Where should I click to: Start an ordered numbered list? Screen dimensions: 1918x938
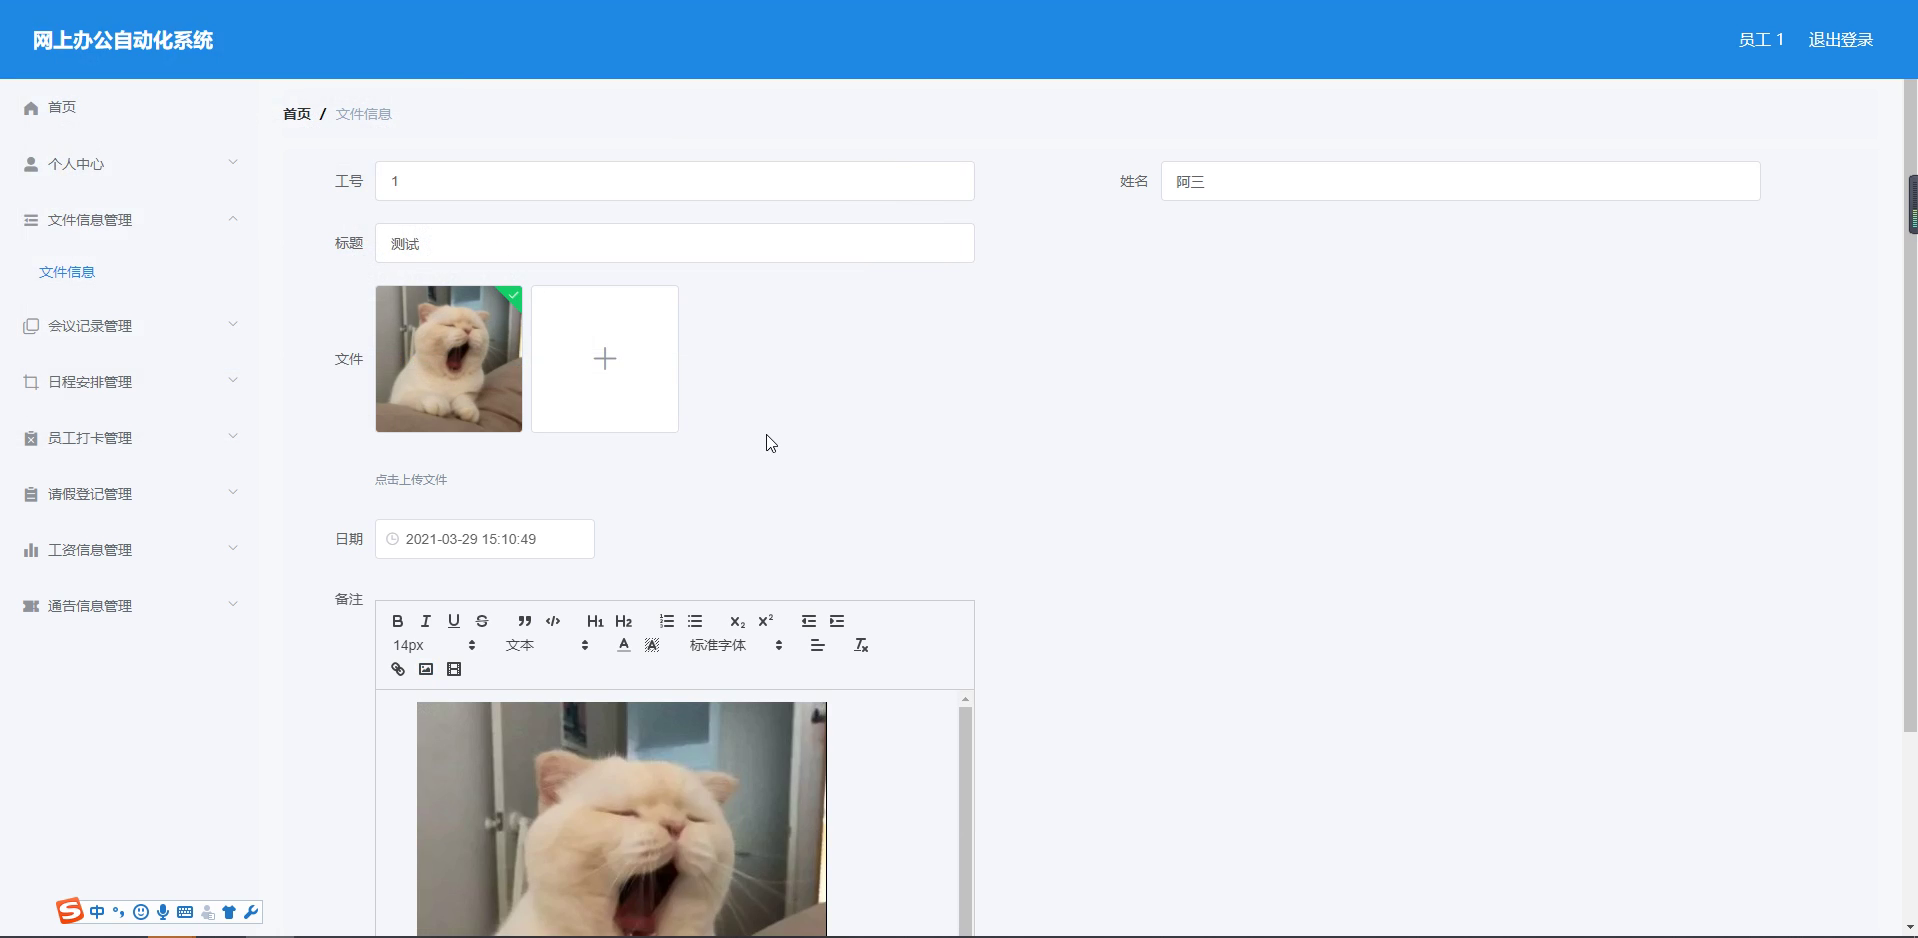(666, 621)
